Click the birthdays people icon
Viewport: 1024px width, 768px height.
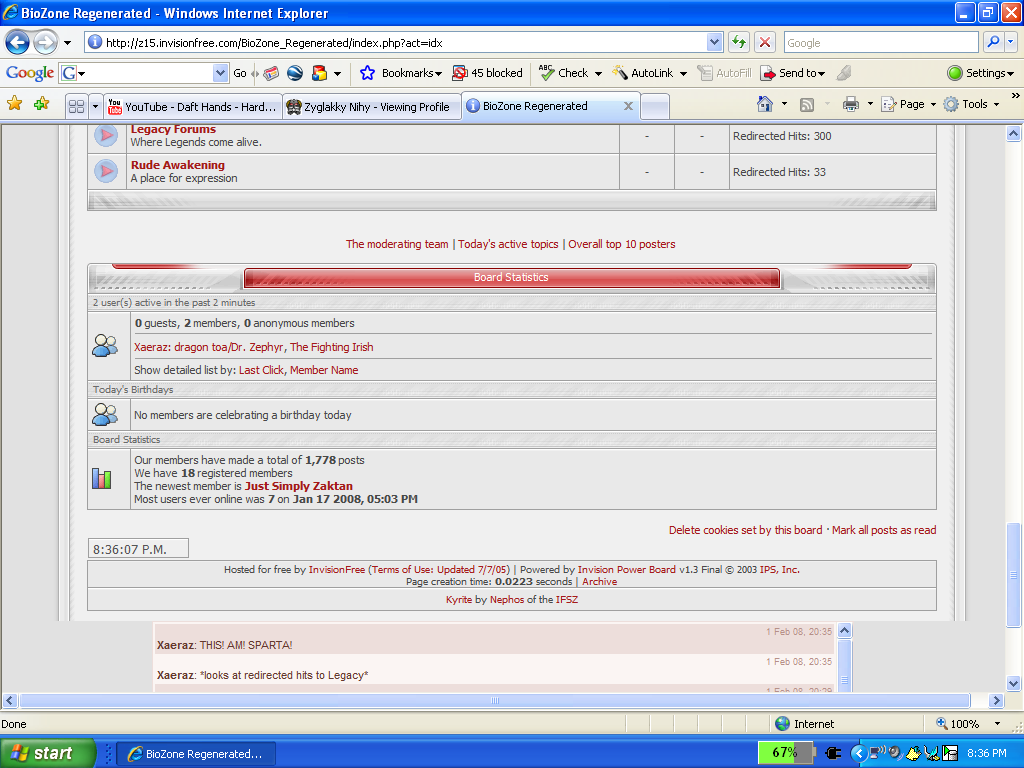105,414
